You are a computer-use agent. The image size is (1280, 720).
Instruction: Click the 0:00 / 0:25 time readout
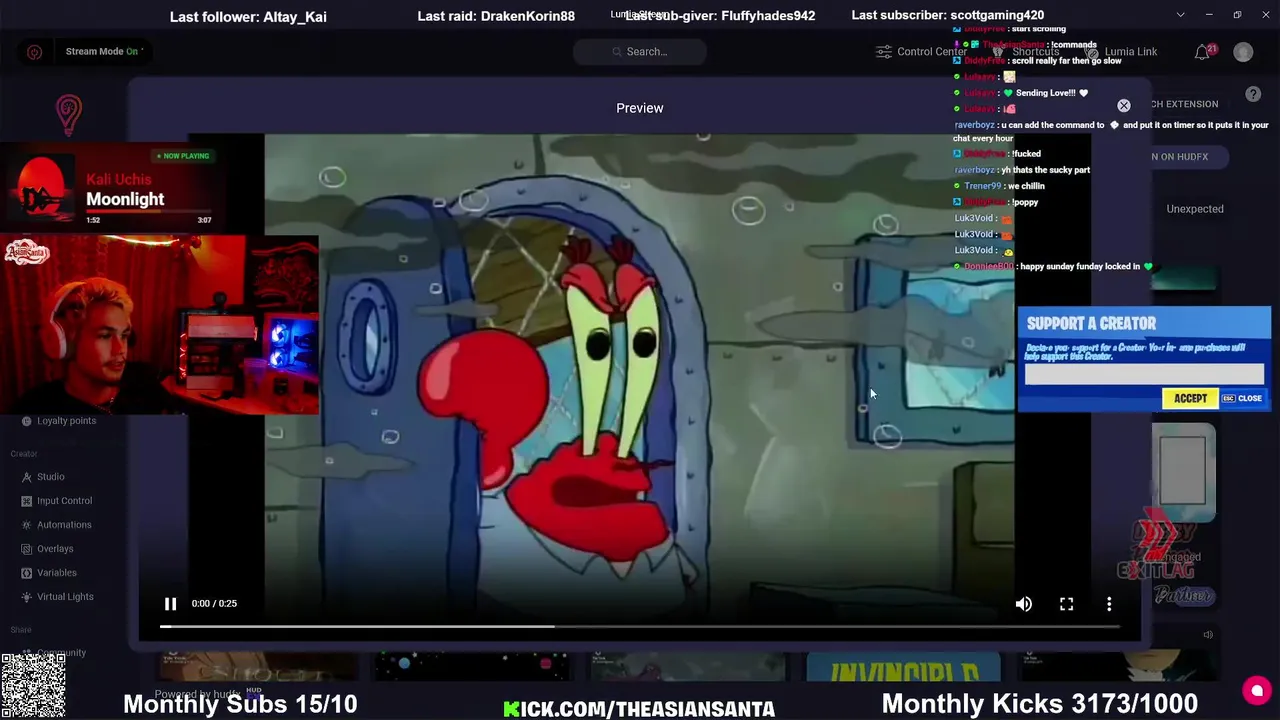(x=214, y=604)
